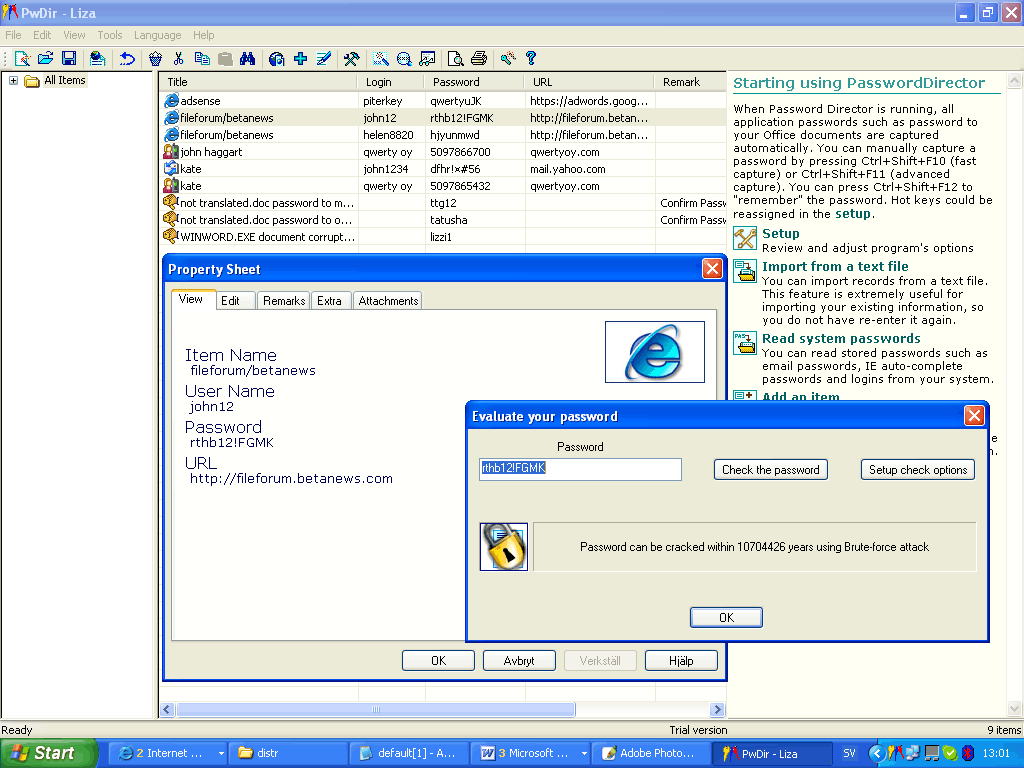1024x768 pixels.
Task: Click the globe with document toolbar icon
Action: (x=277, y=59)
